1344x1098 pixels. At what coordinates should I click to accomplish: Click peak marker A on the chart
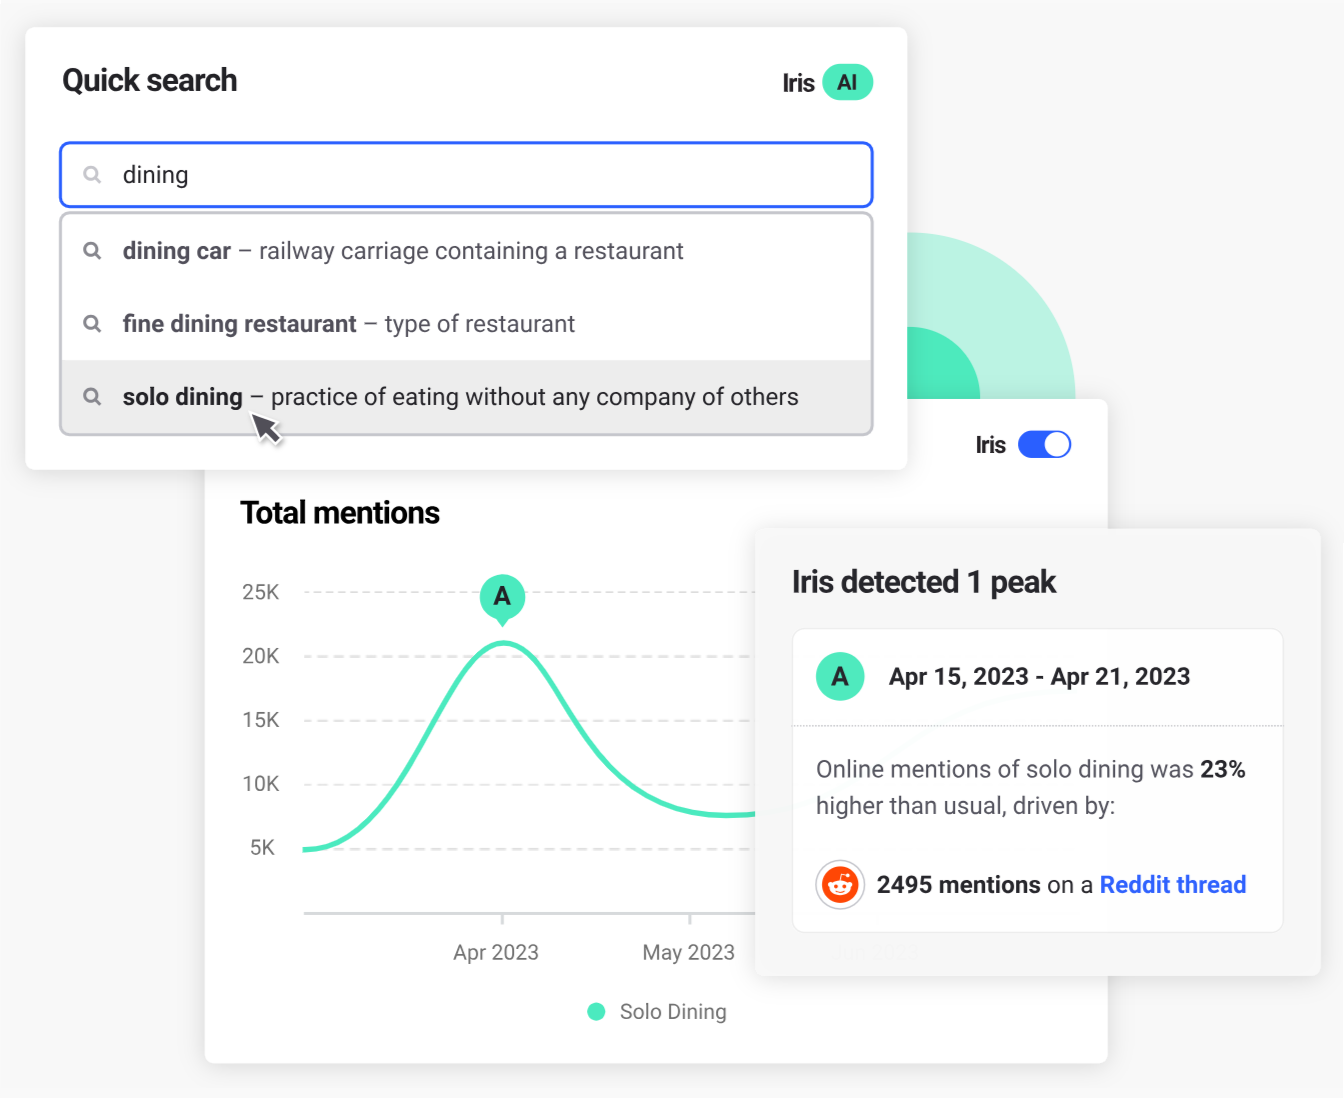pyautogui.click(x=502, y=597)
